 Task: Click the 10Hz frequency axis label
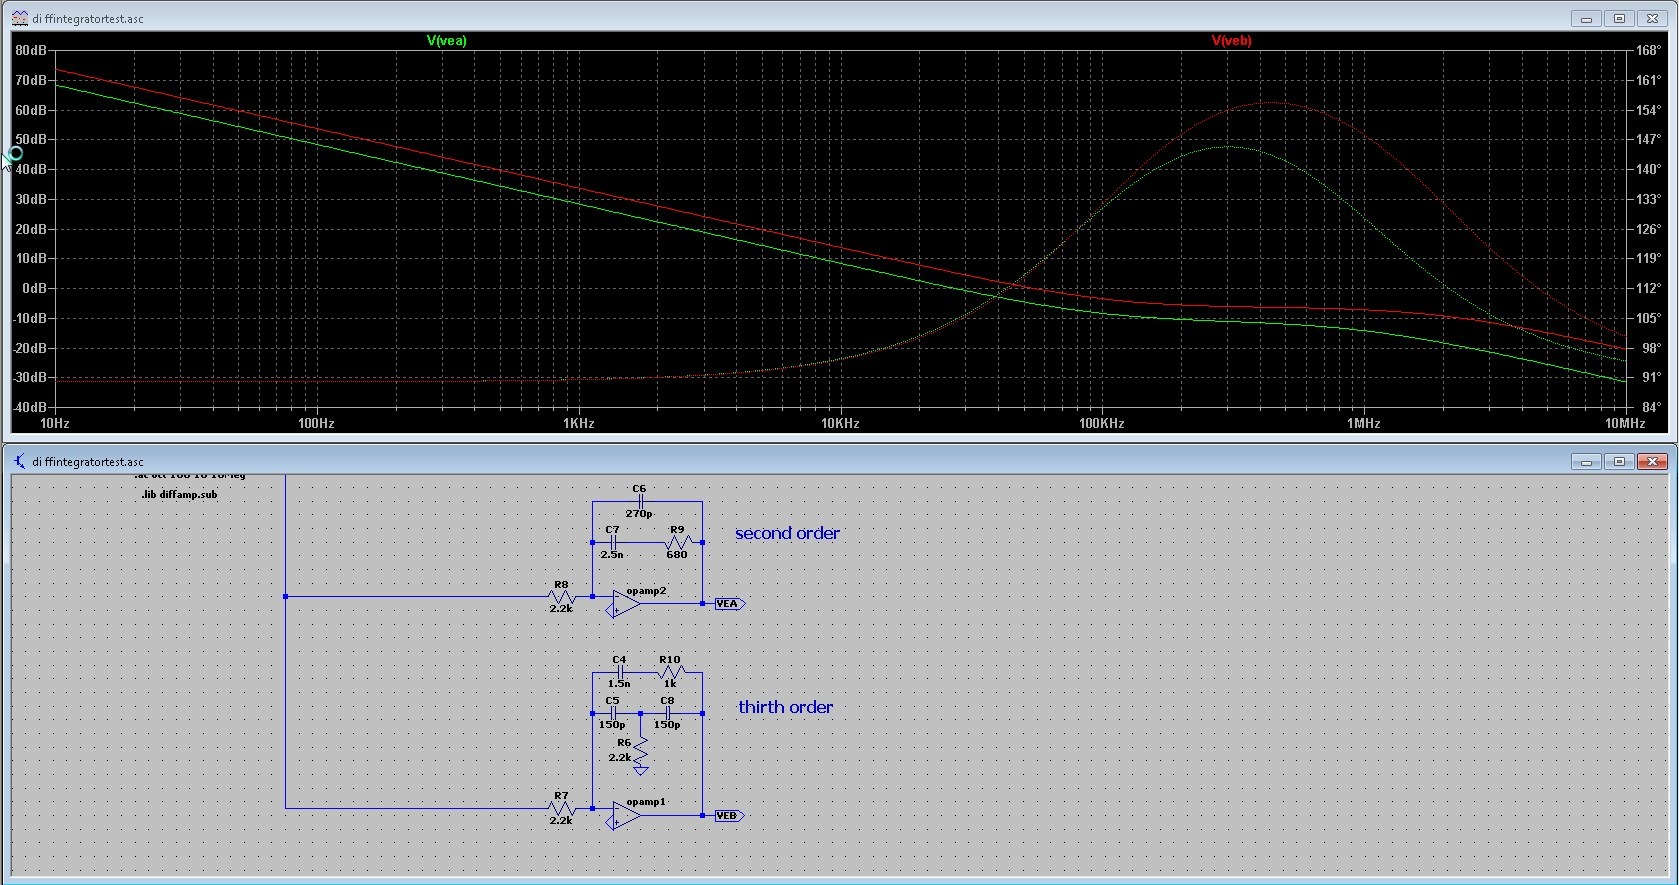click(x=54, y=423)
